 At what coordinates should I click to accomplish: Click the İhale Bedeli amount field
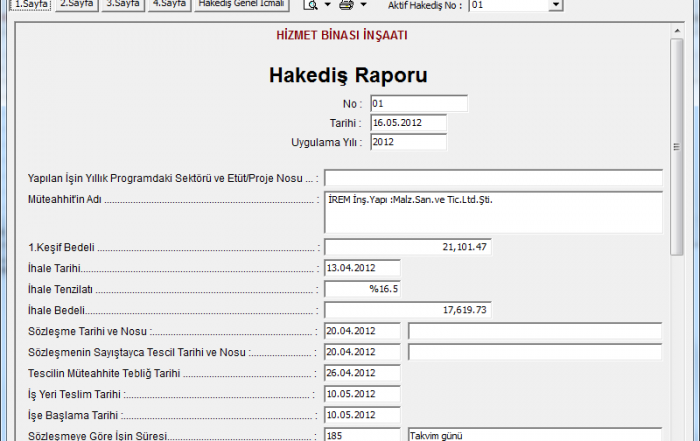[x=407, y=310]
